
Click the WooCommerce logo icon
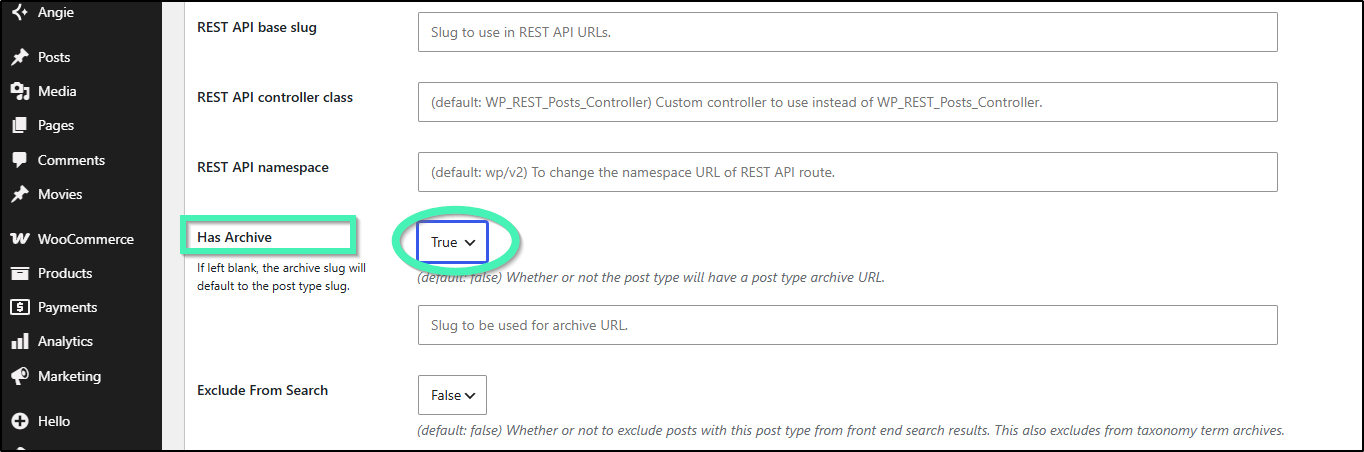pos(19,239)
